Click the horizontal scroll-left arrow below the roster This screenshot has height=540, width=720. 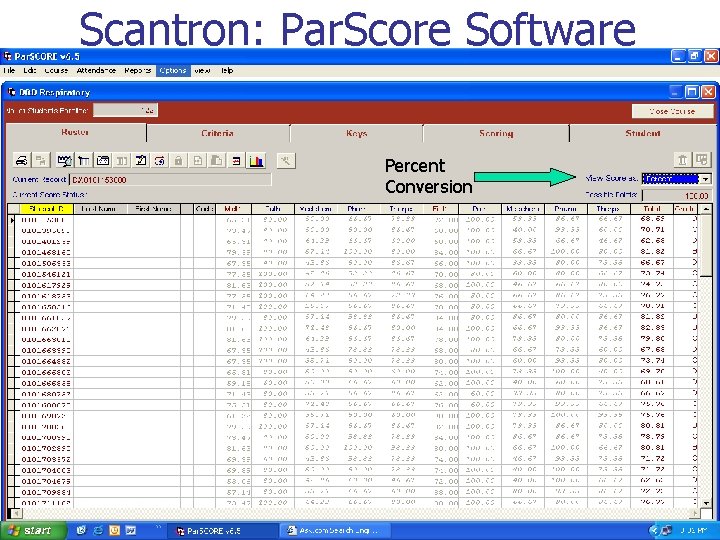point(15,513)
